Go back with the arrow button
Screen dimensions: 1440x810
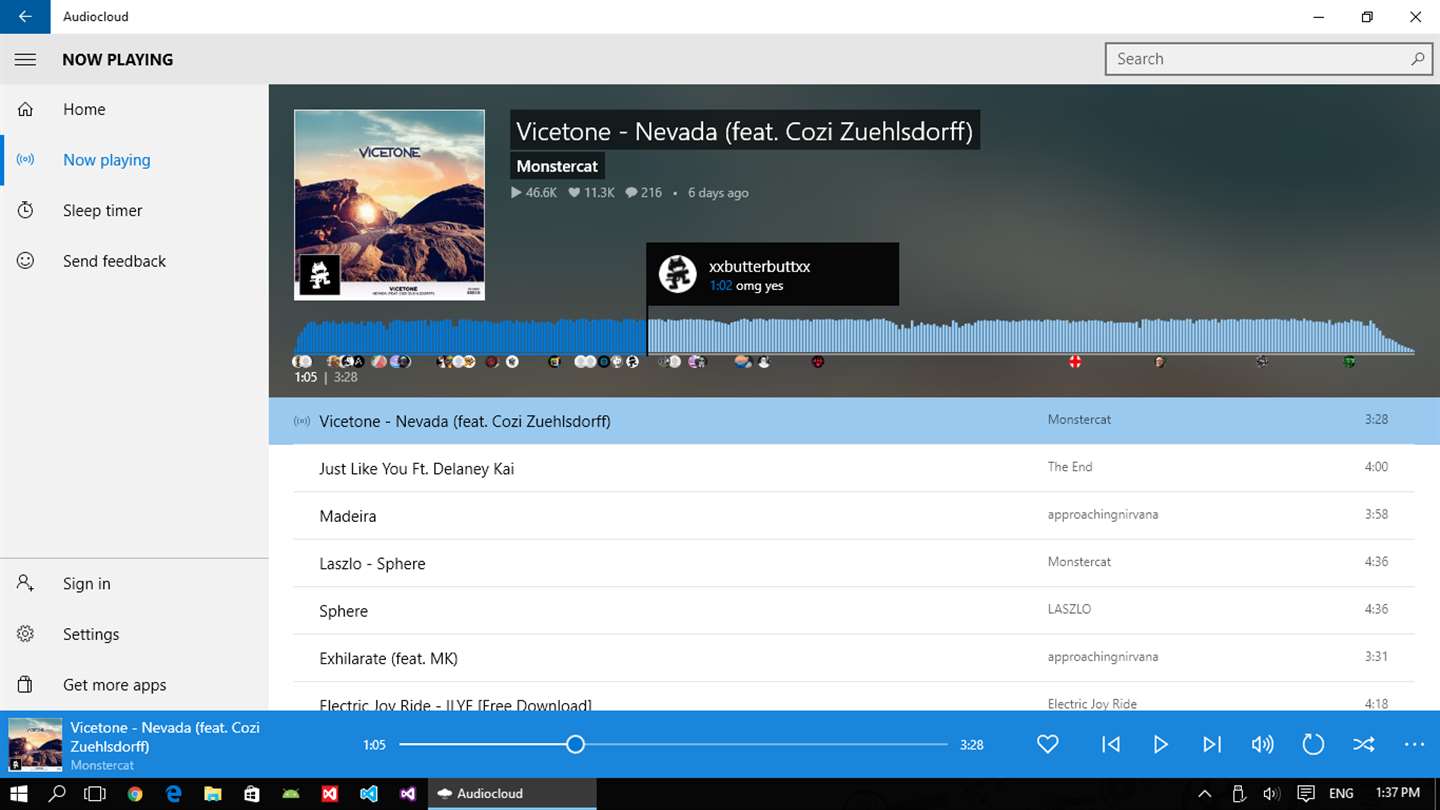click(x=25, y=17)
